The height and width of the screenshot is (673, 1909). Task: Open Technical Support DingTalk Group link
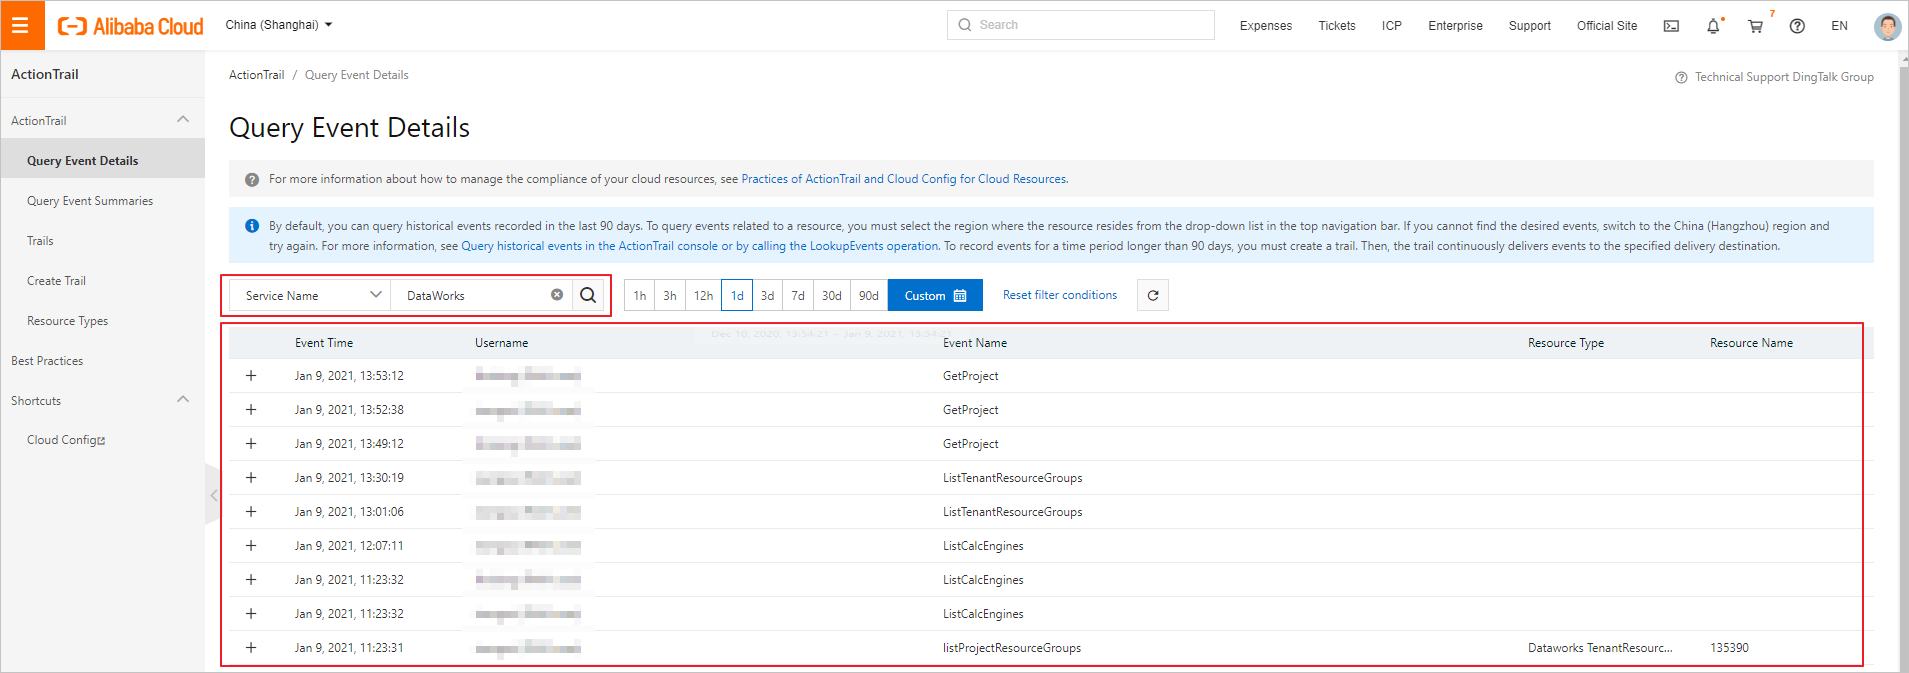coord(1775,77)
